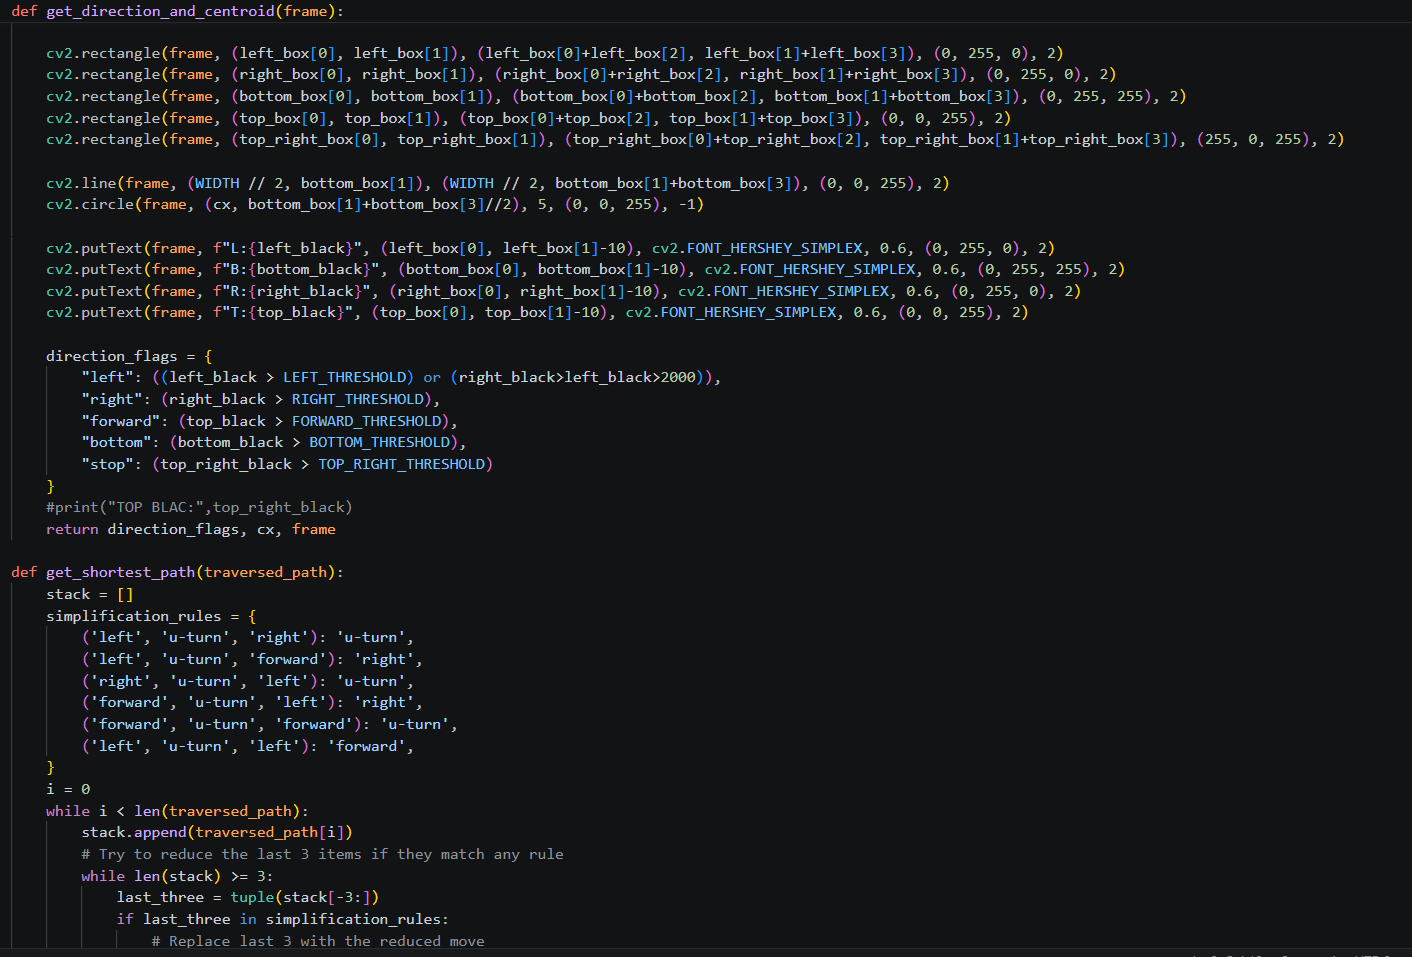Click the line 'while len(stack) >= 3:'
The width and height of the screenshot is (1412, 957).
[x=177, y=876]
